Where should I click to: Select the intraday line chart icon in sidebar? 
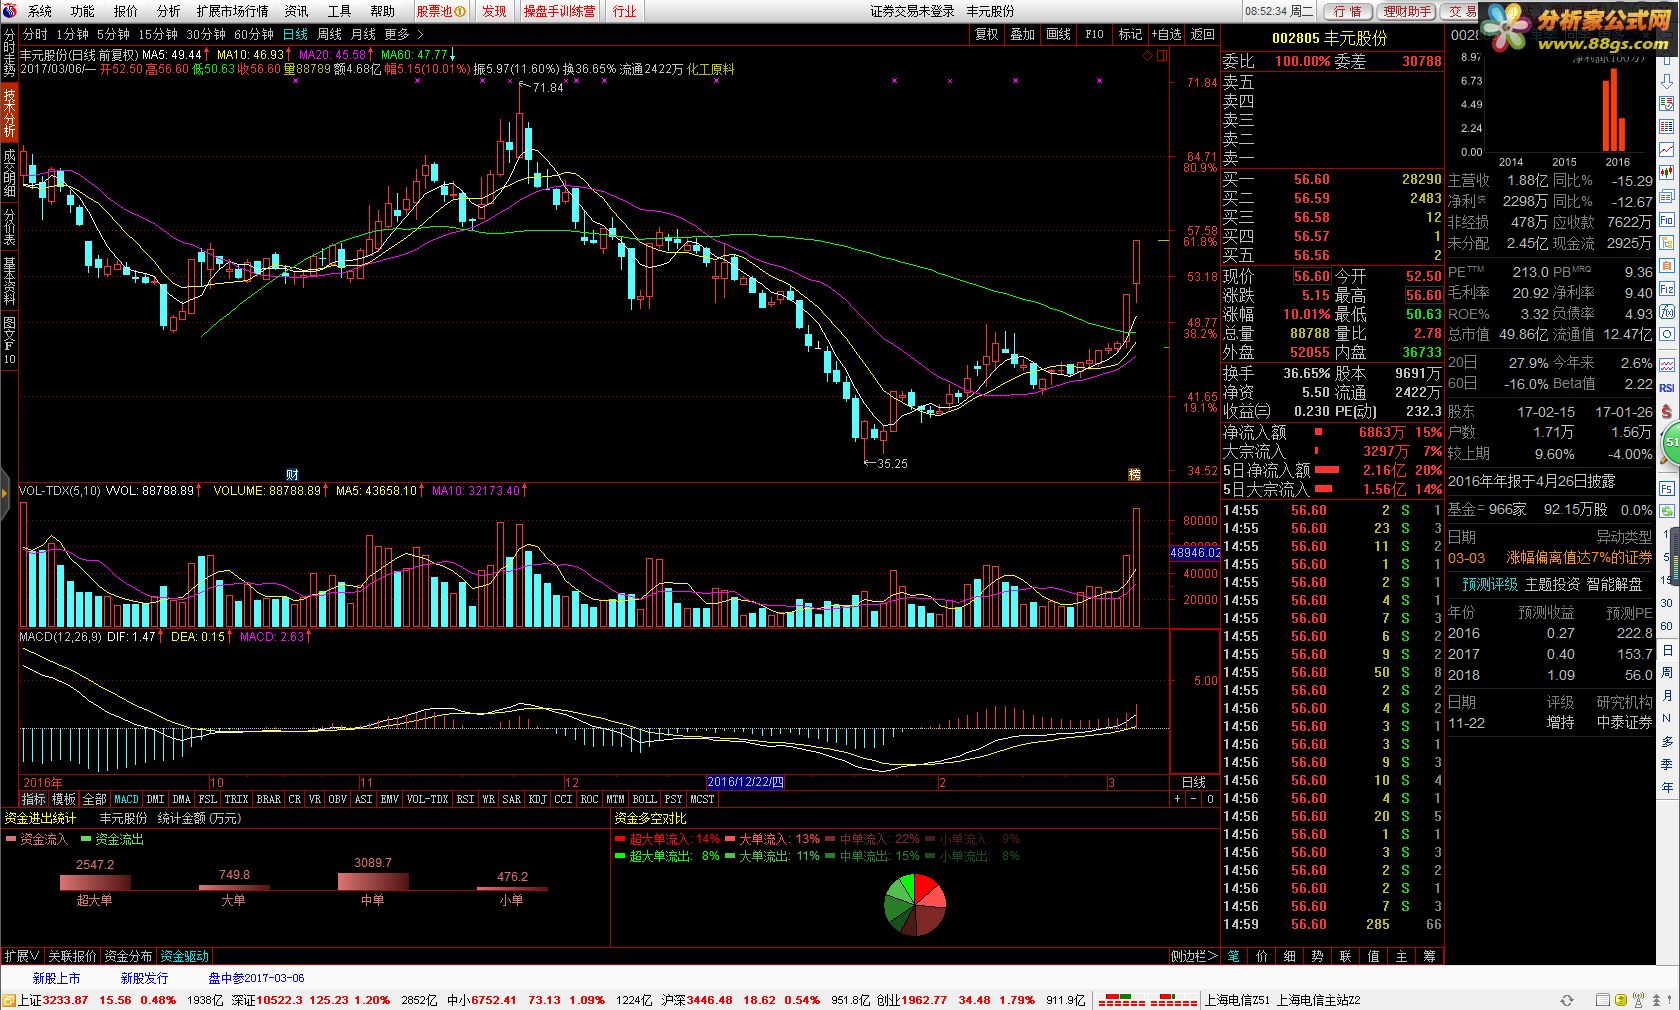coord(1666,149)
